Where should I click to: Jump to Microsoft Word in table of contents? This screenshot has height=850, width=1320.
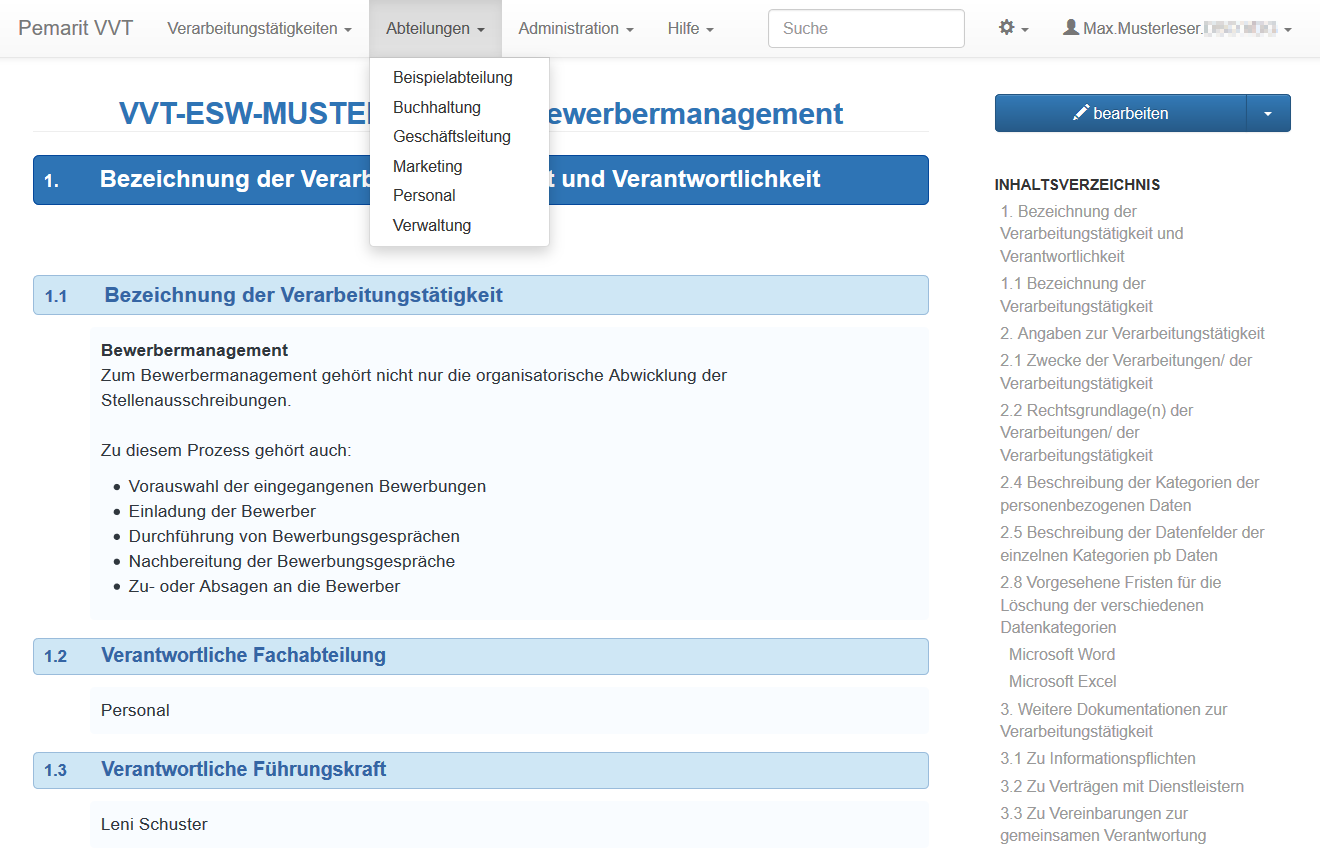(x=1061, y=655)
